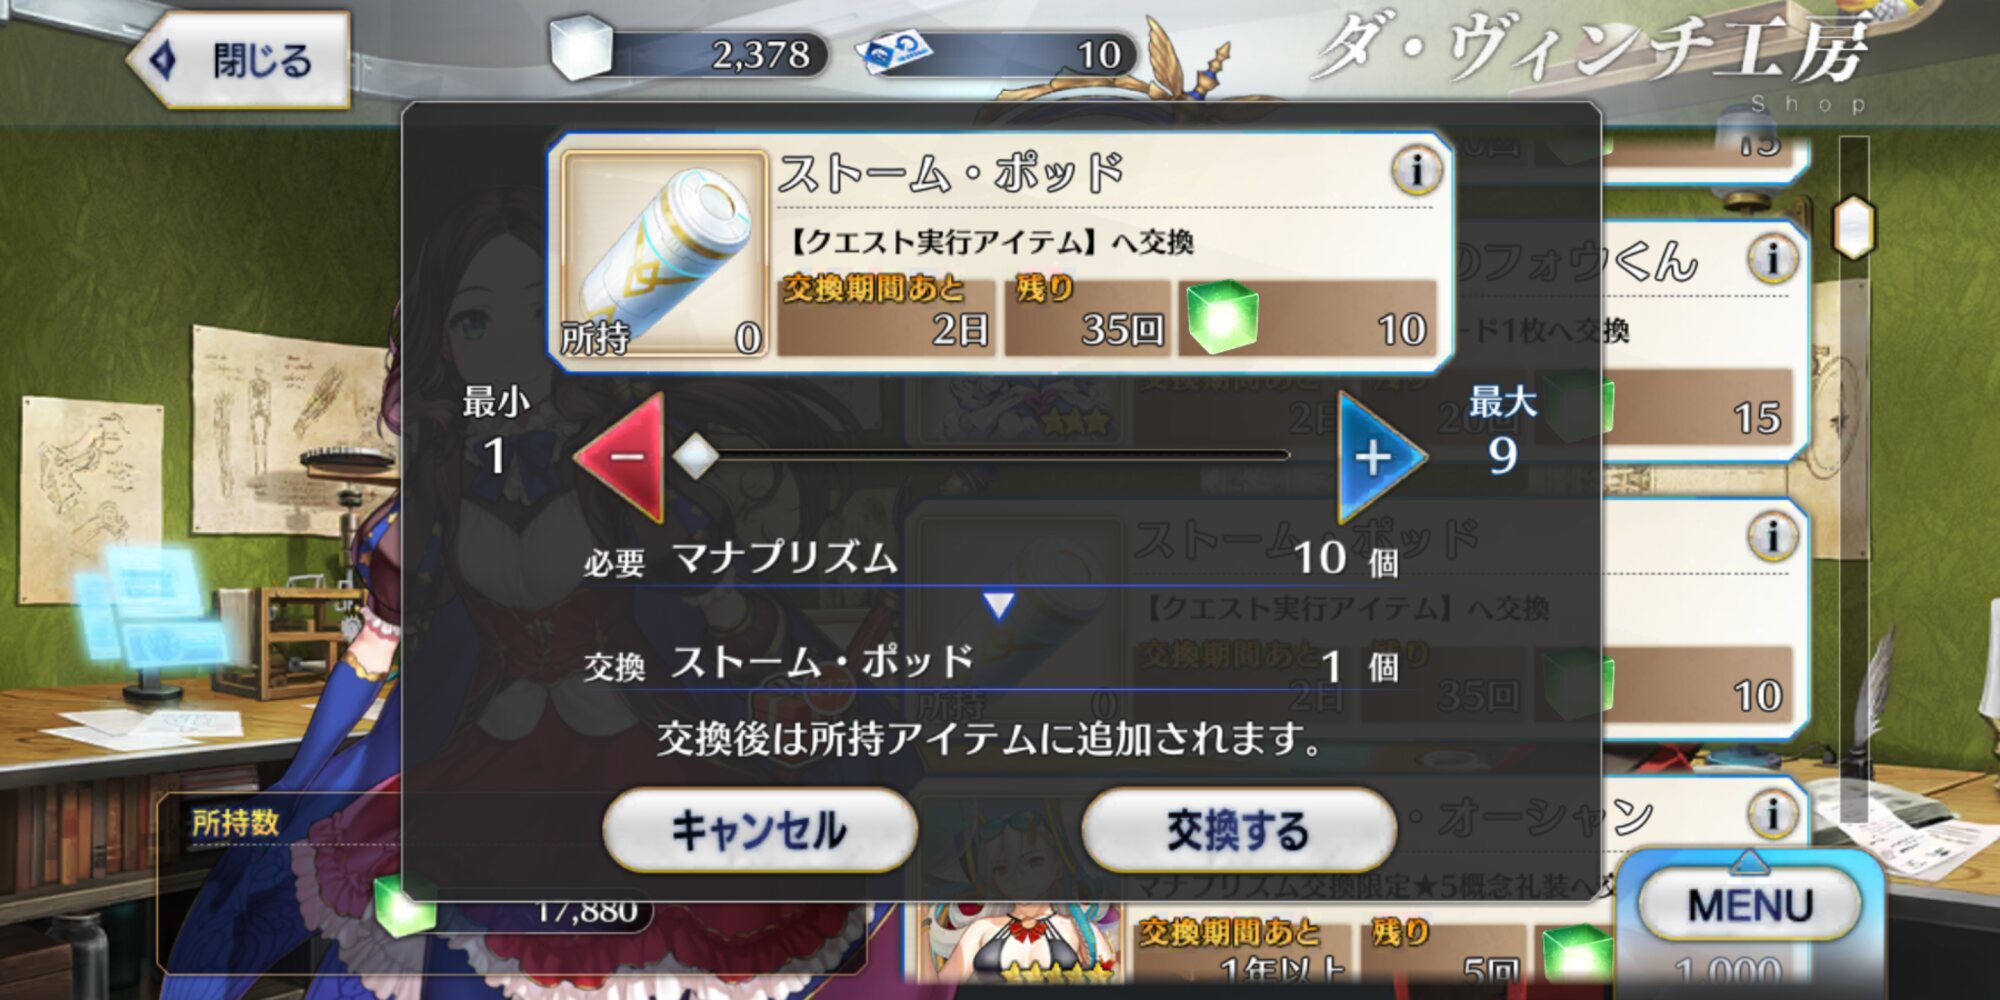2000x1000 pixels.
Task: Cancel the exchange with キャンセル
Action: point(759,830)
